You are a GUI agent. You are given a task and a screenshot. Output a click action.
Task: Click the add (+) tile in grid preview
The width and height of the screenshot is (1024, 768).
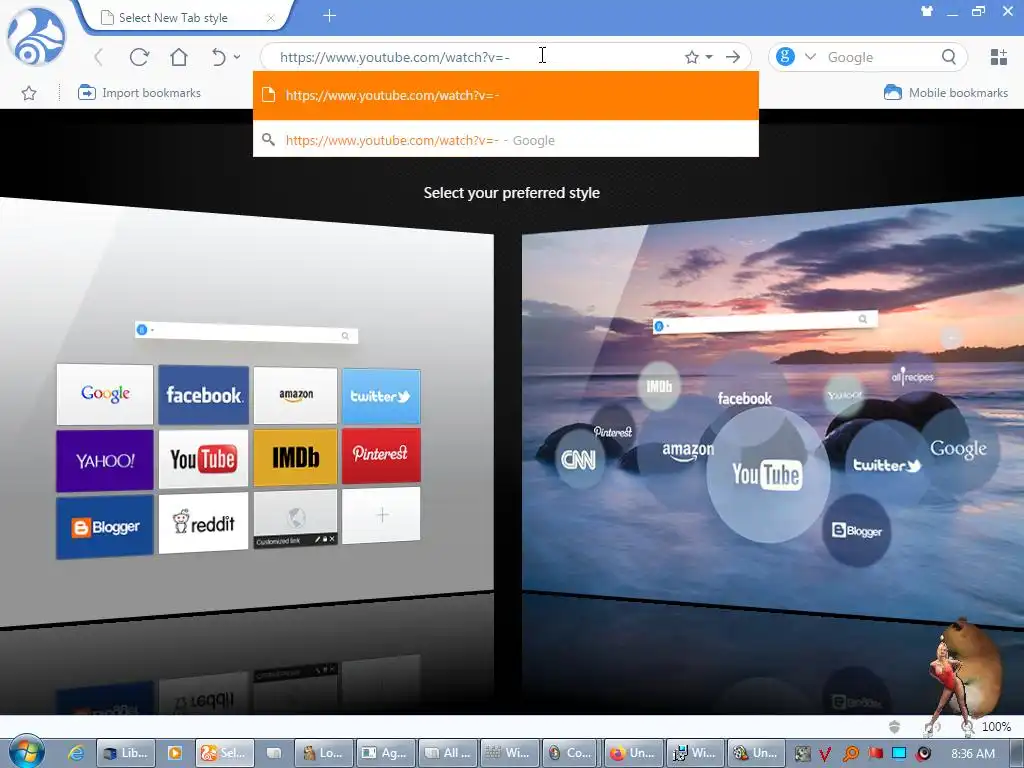(x=381, y=515)
